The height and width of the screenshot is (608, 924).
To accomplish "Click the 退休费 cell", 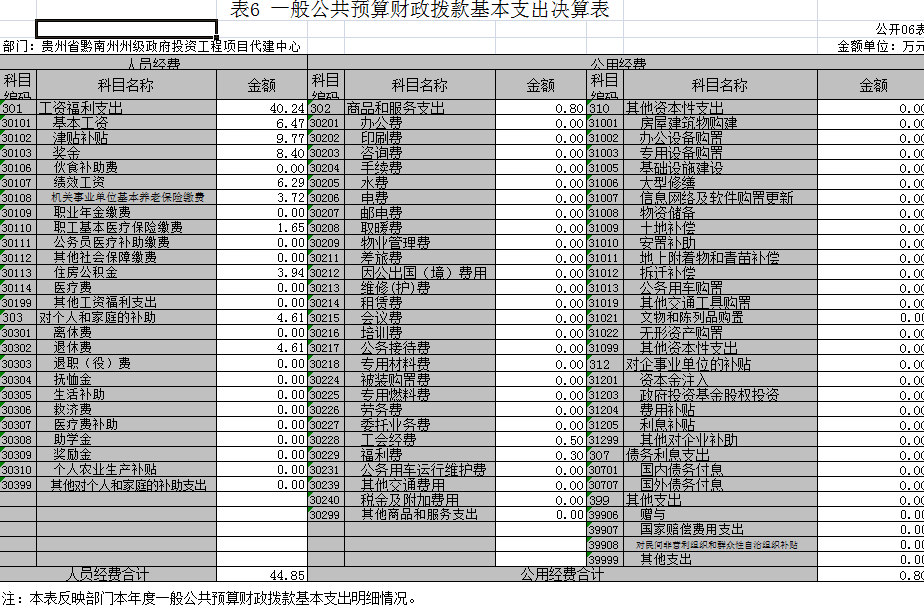I will (127, 348).
